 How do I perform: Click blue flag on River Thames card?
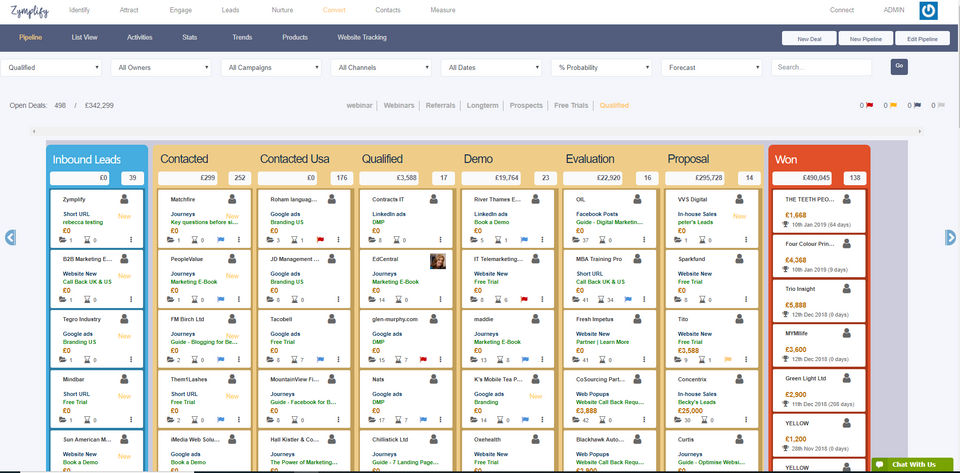(x=524, y=240)
